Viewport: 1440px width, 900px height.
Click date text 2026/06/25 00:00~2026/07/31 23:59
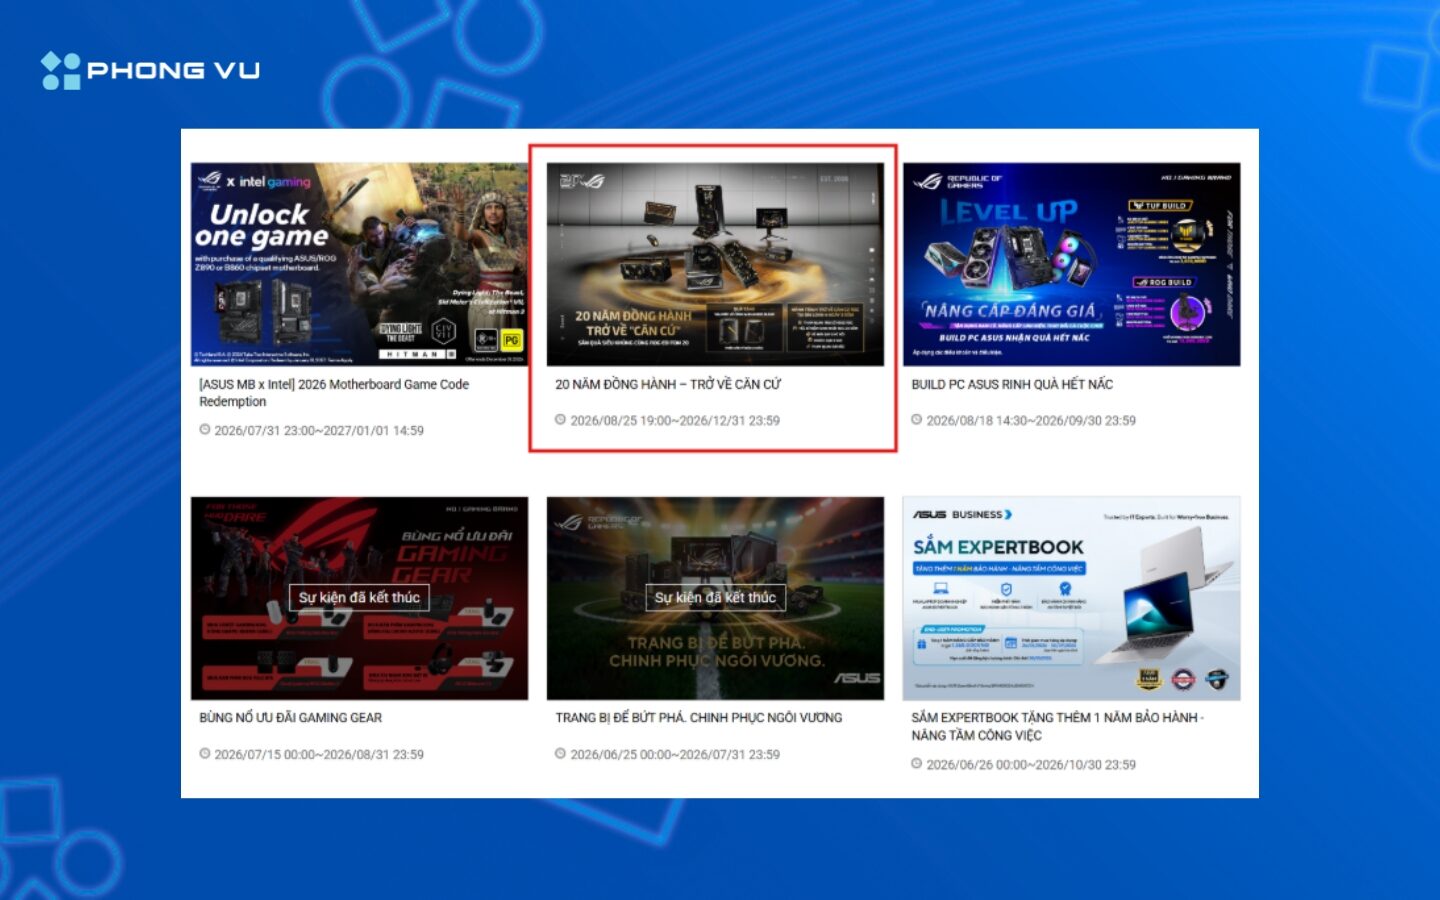point(675,755)
